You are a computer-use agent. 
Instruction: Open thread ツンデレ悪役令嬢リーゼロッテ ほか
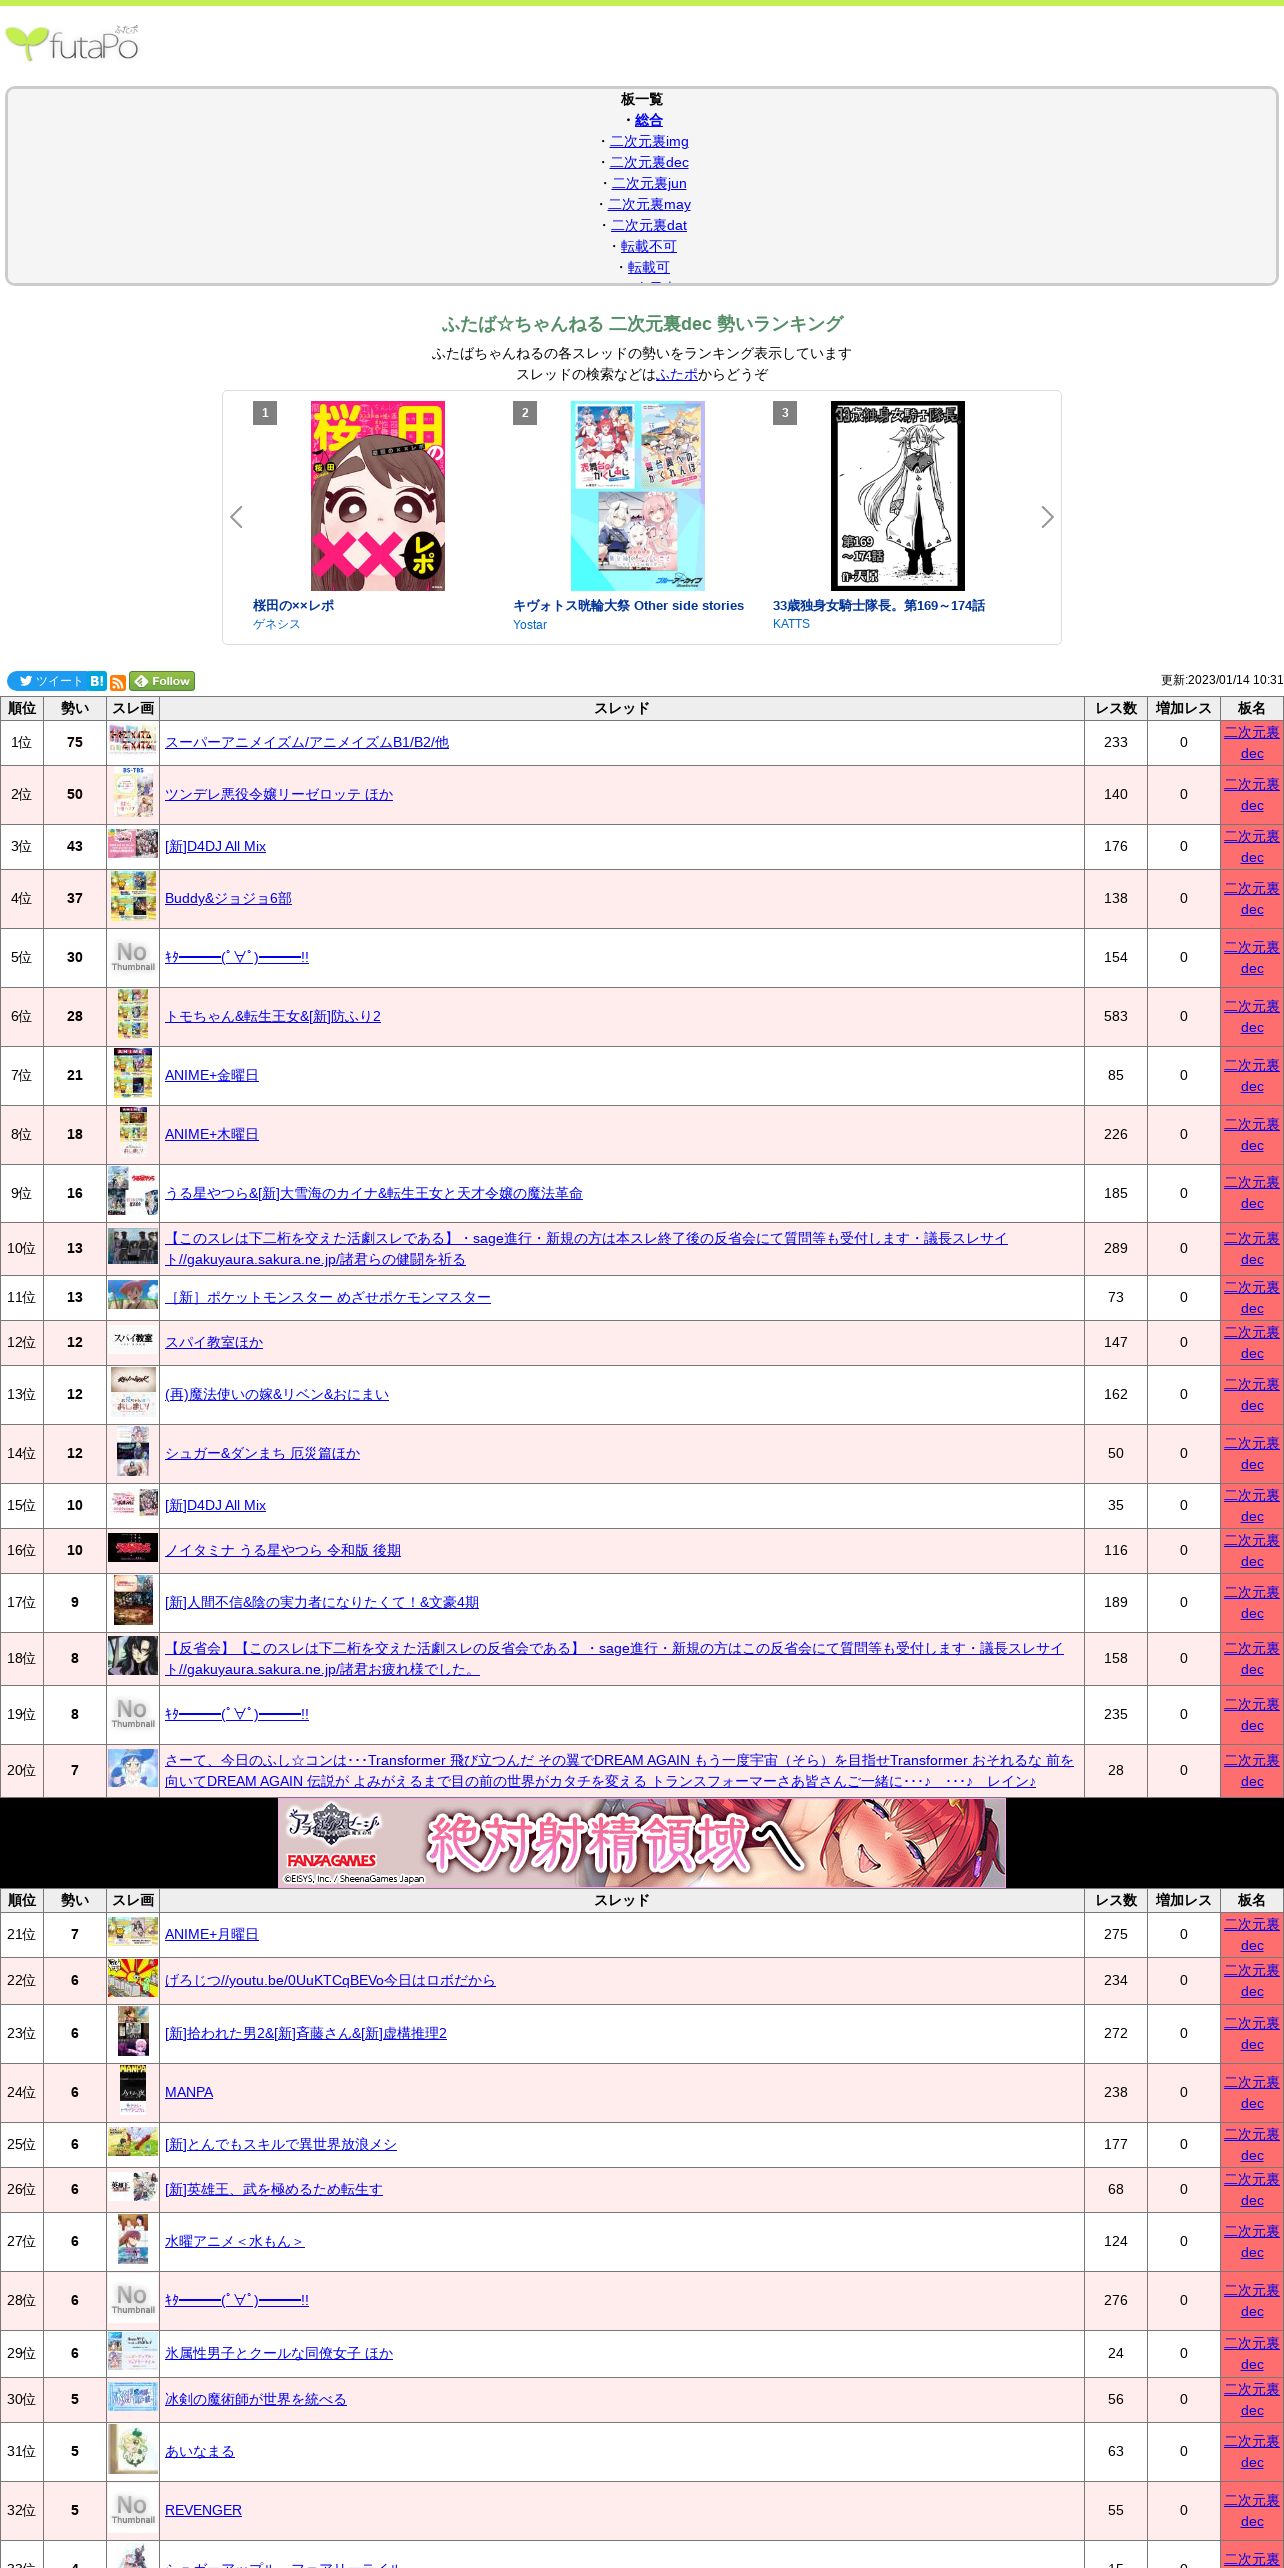tap(279, 794)
